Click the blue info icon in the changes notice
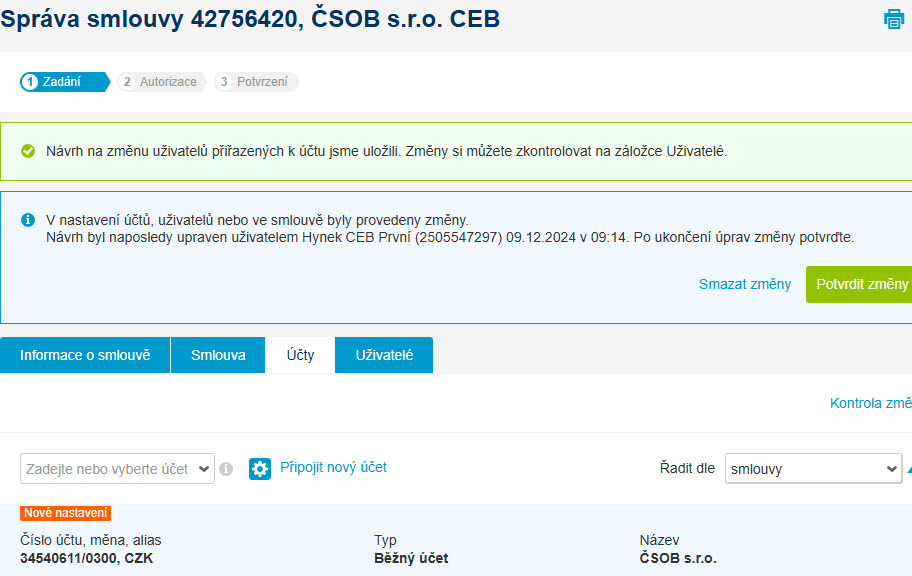This screenshot has width=912, height=576. (x=28, y=220)
